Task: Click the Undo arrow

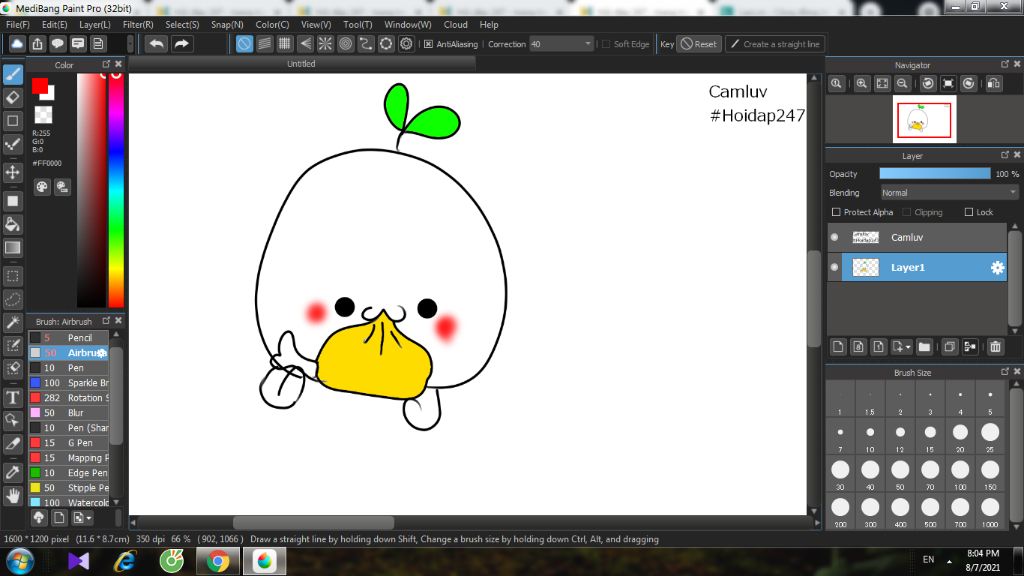Action: tap(156, 44)
